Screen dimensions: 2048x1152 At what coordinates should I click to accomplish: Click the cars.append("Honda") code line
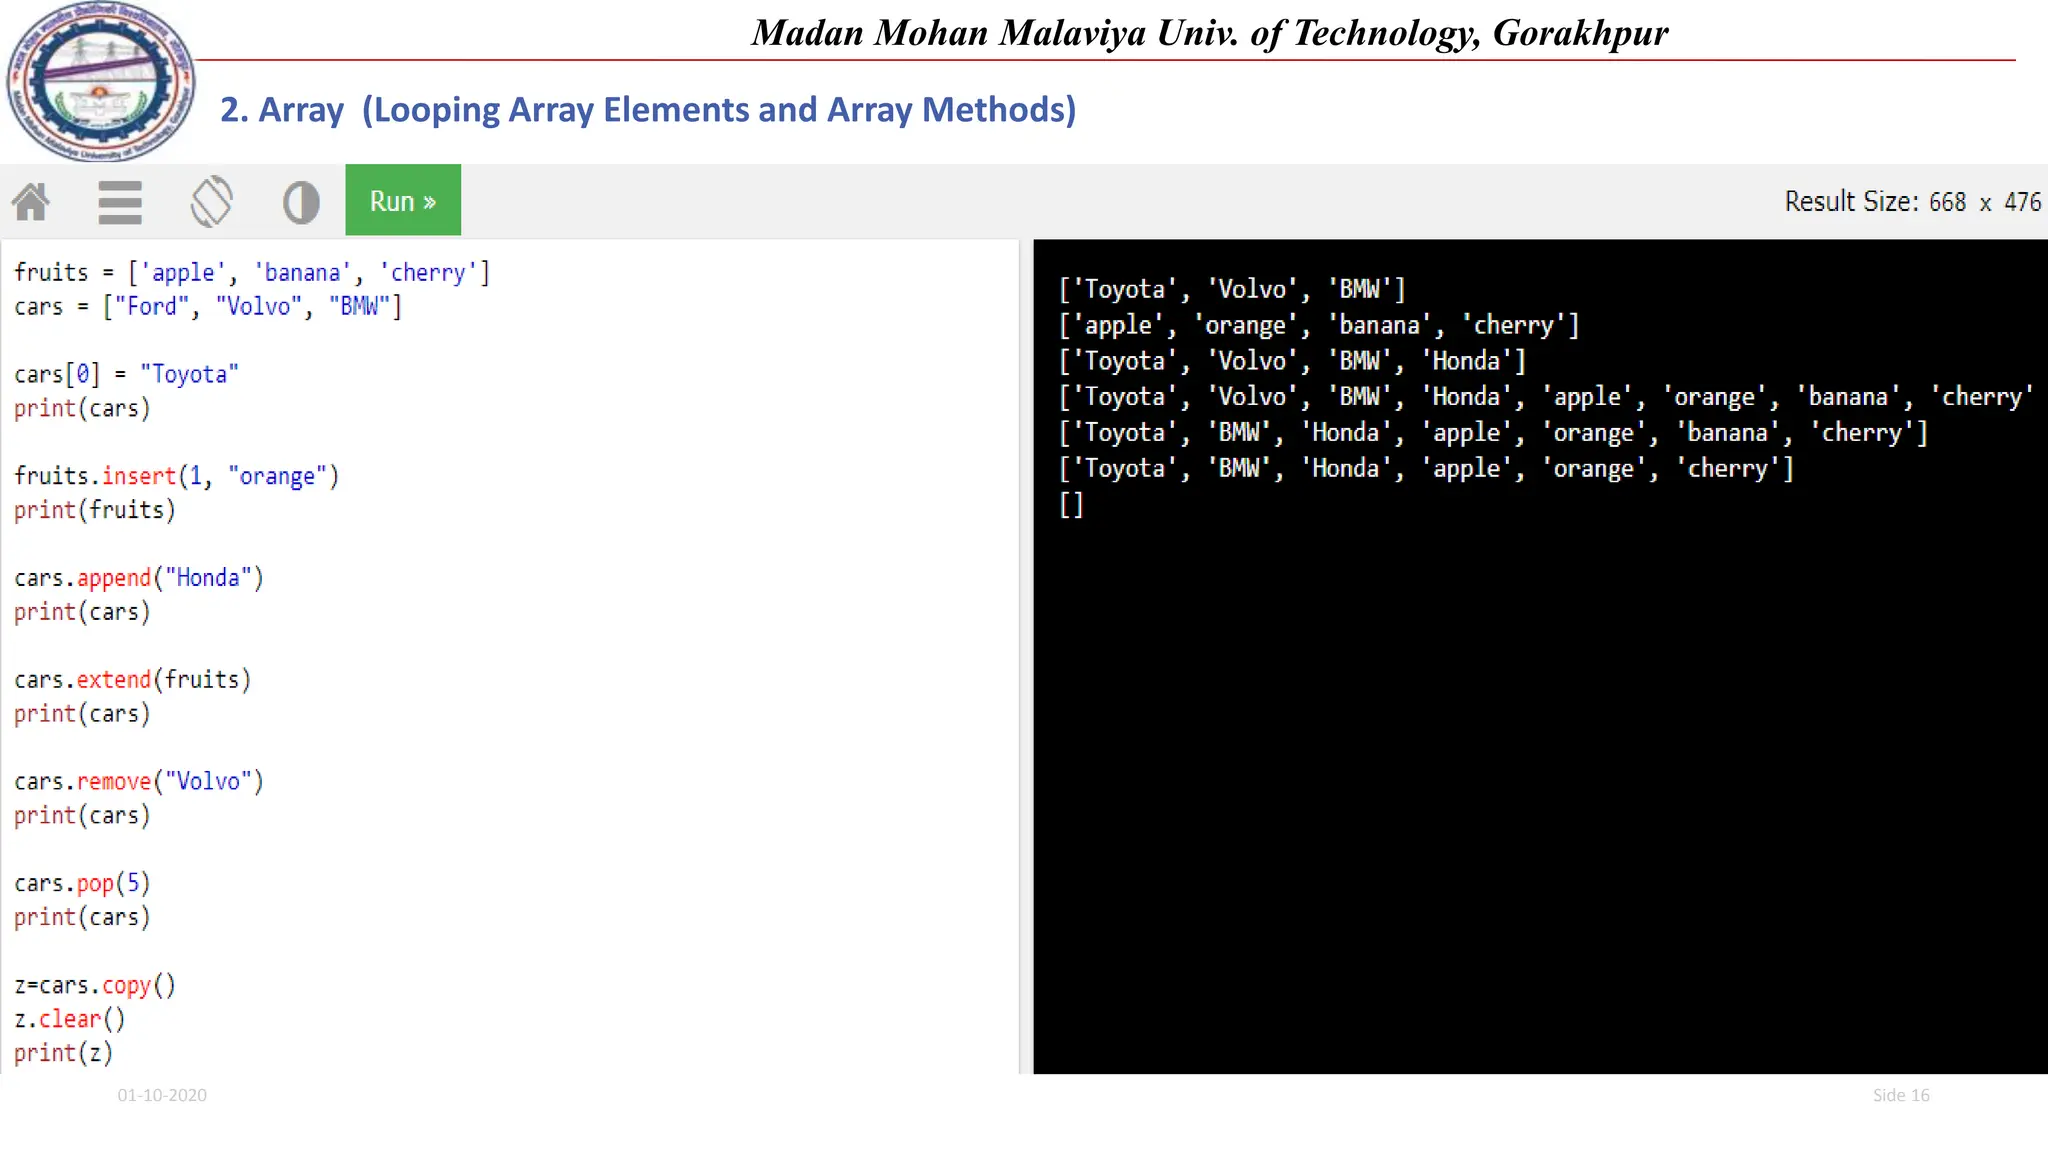[x=139, y=578]
